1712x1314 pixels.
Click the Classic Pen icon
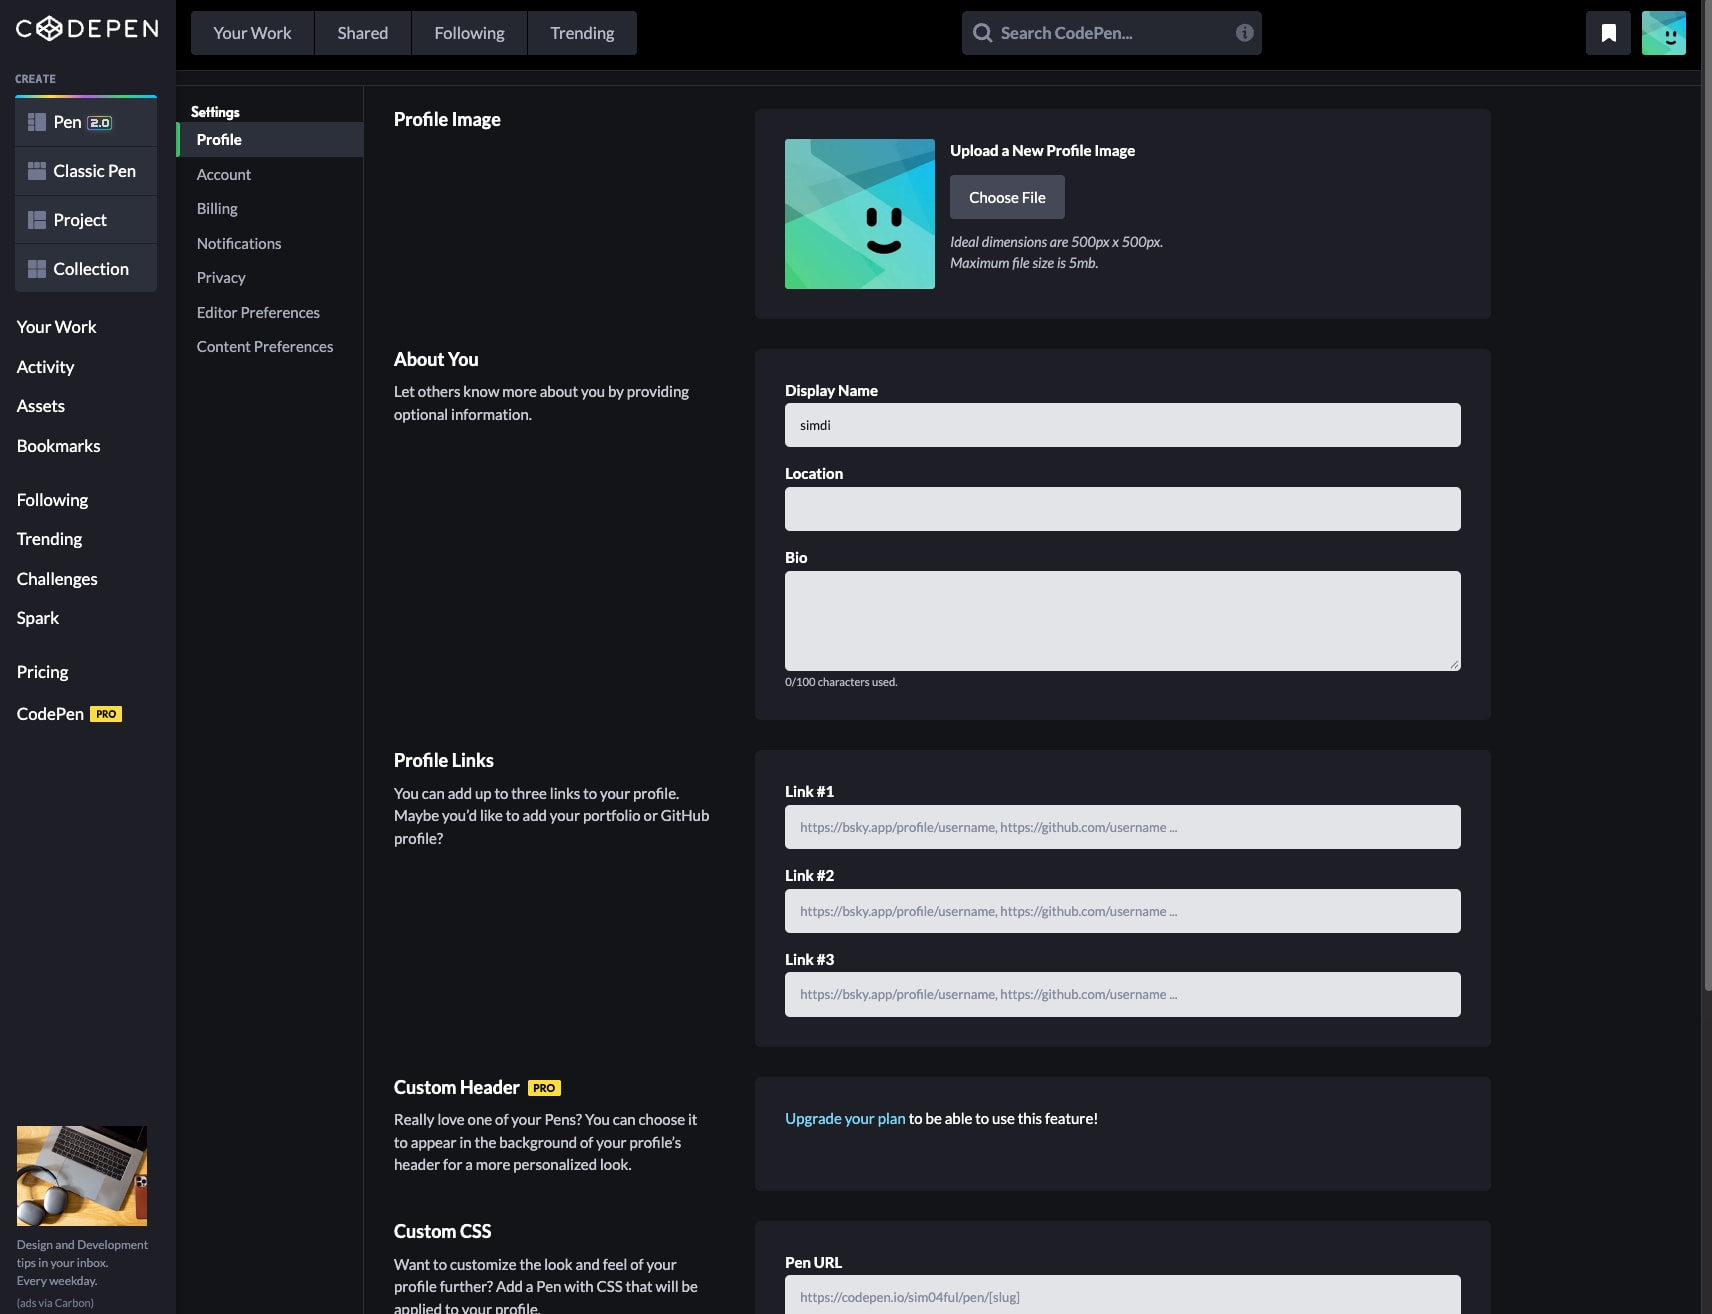click(x=37, y=171)
